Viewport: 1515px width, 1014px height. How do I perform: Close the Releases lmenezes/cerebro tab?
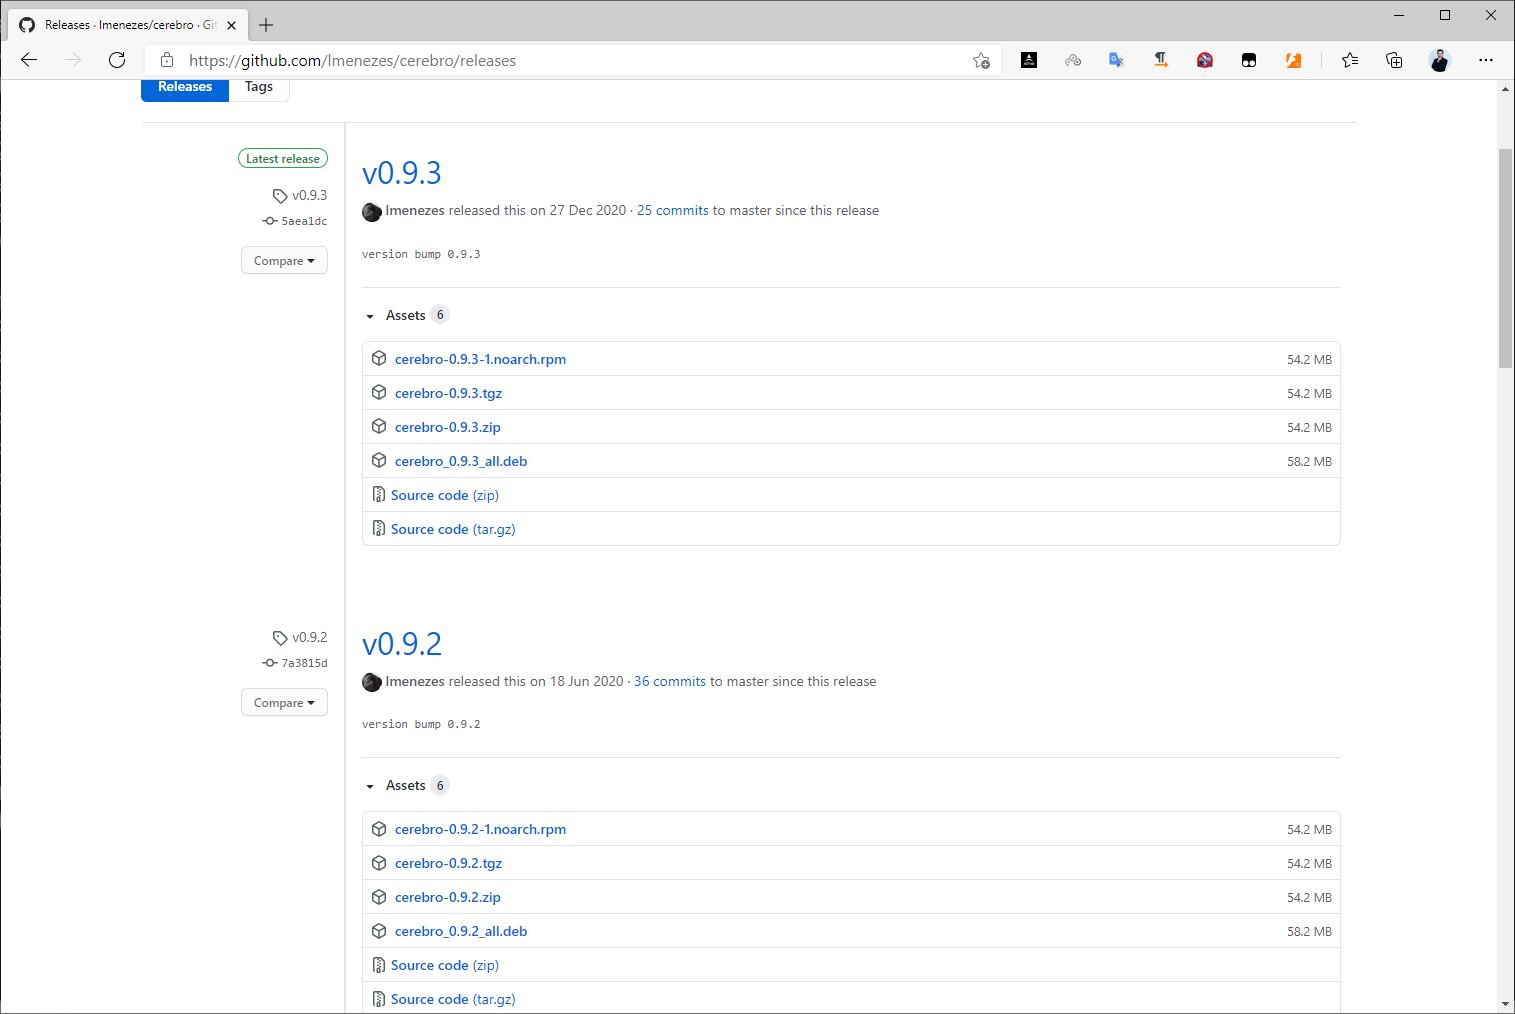tap(231, 25)
